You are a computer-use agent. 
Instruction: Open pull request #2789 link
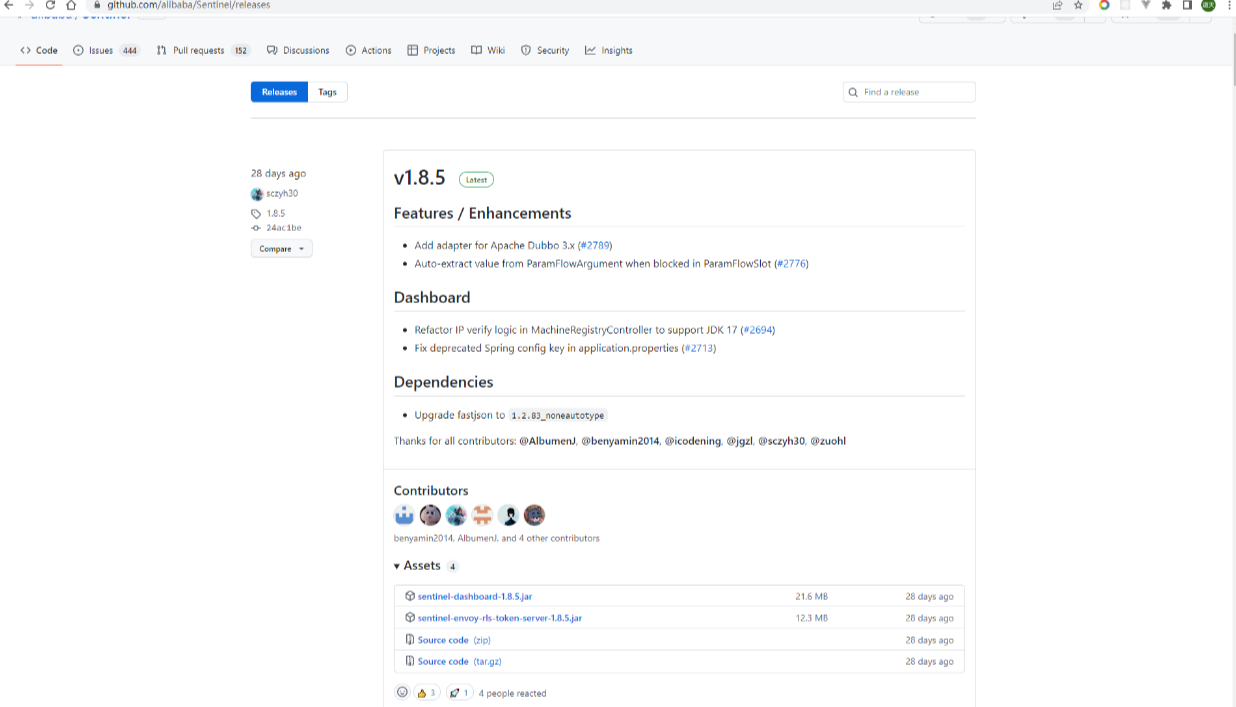tap(595, 245)
